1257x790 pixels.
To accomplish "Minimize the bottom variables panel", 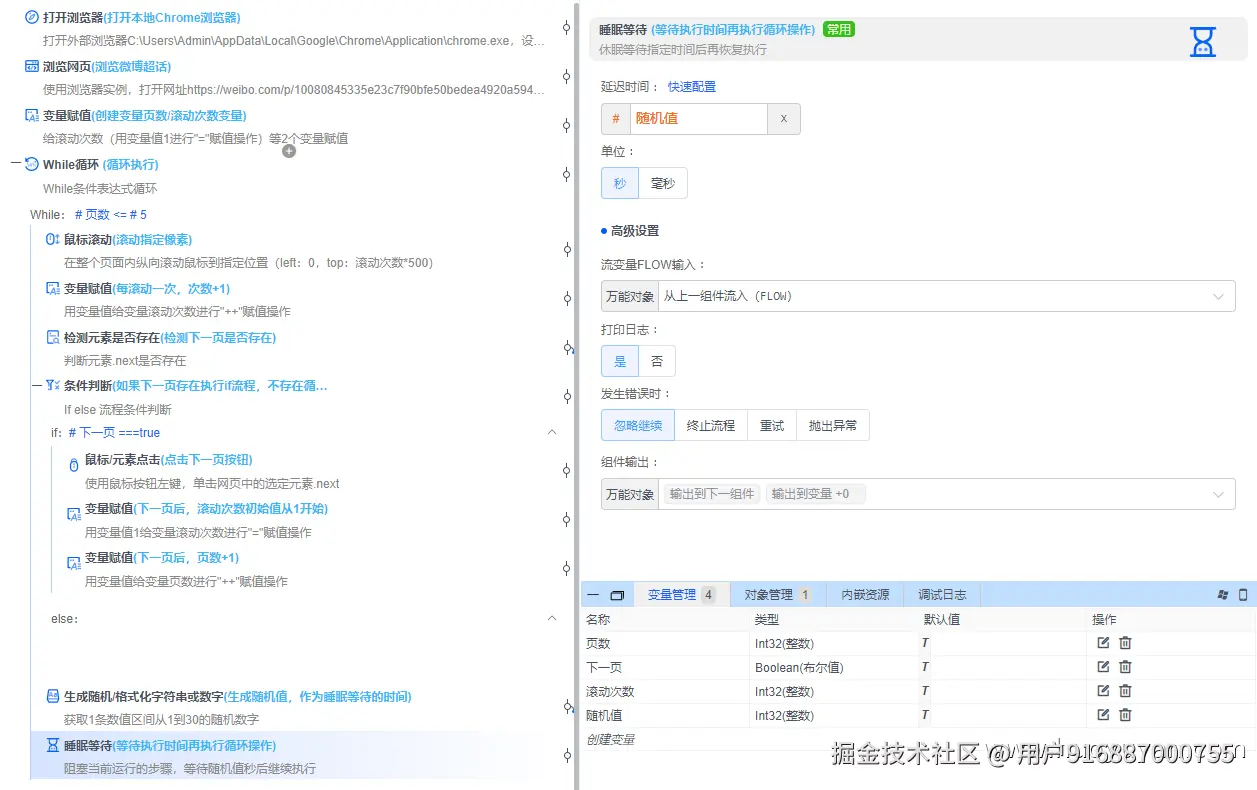I will coord(593,595).
